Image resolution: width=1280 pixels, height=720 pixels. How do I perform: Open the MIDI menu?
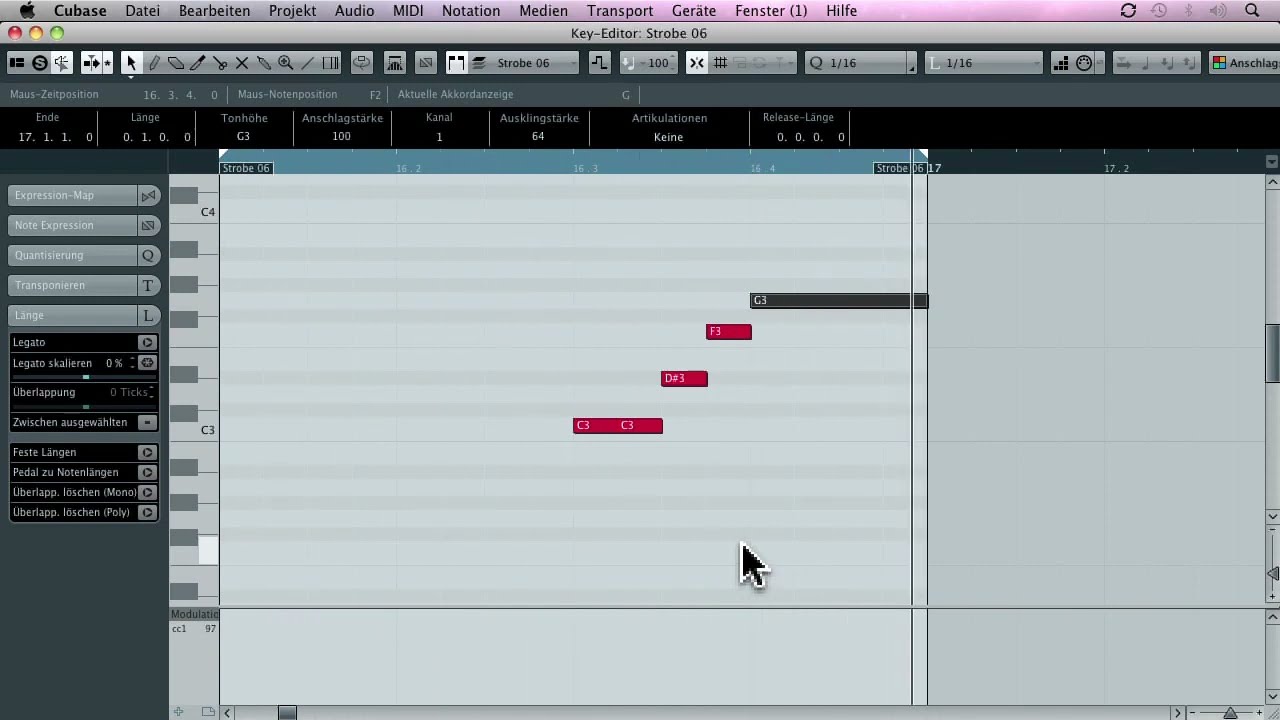[408, 11]
